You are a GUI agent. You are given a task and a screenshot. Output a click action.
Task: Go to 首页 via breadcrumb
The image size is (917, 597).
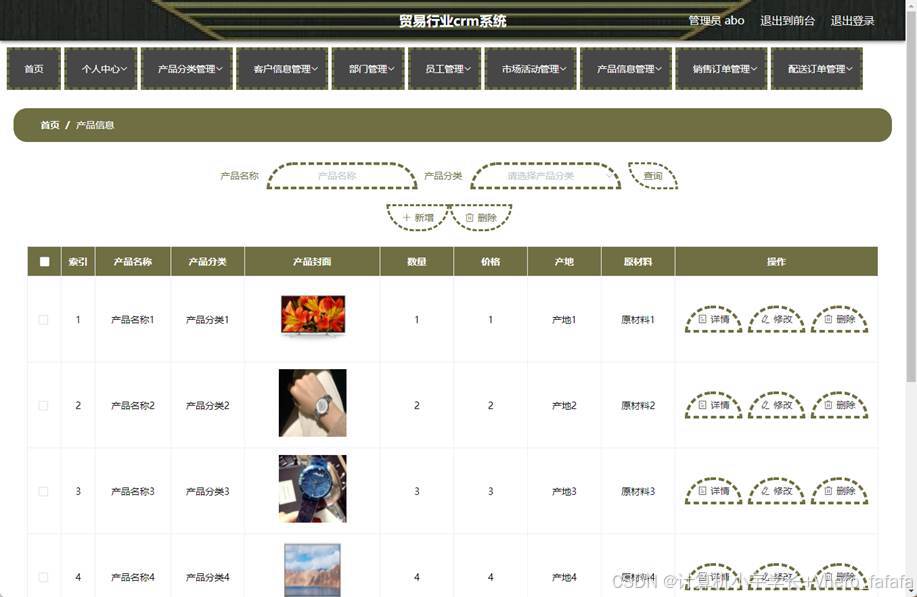(50, 125)
